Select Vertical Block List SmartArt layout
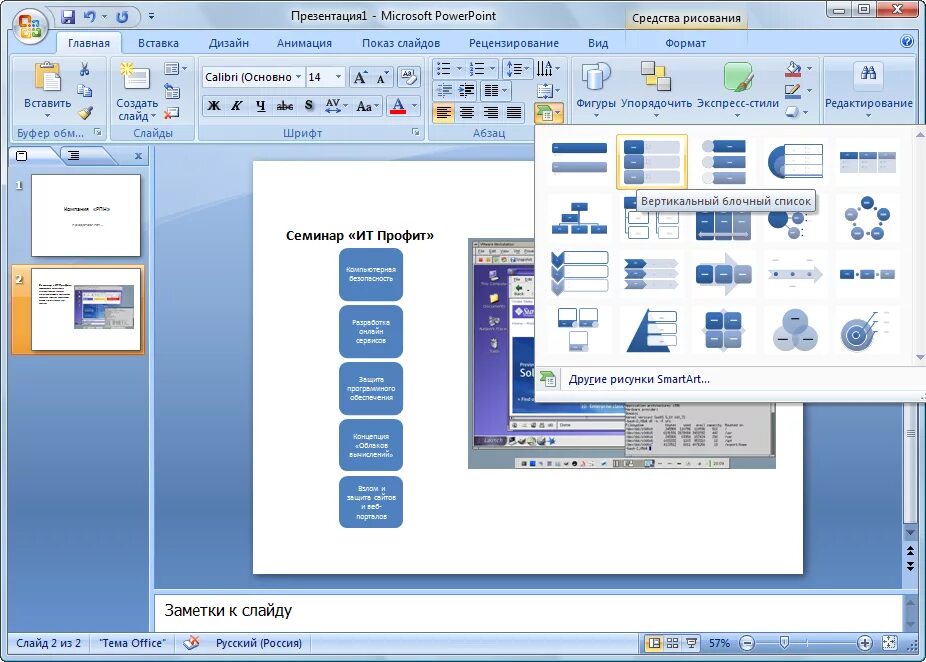The image size is (926, 662). (651, 162)
